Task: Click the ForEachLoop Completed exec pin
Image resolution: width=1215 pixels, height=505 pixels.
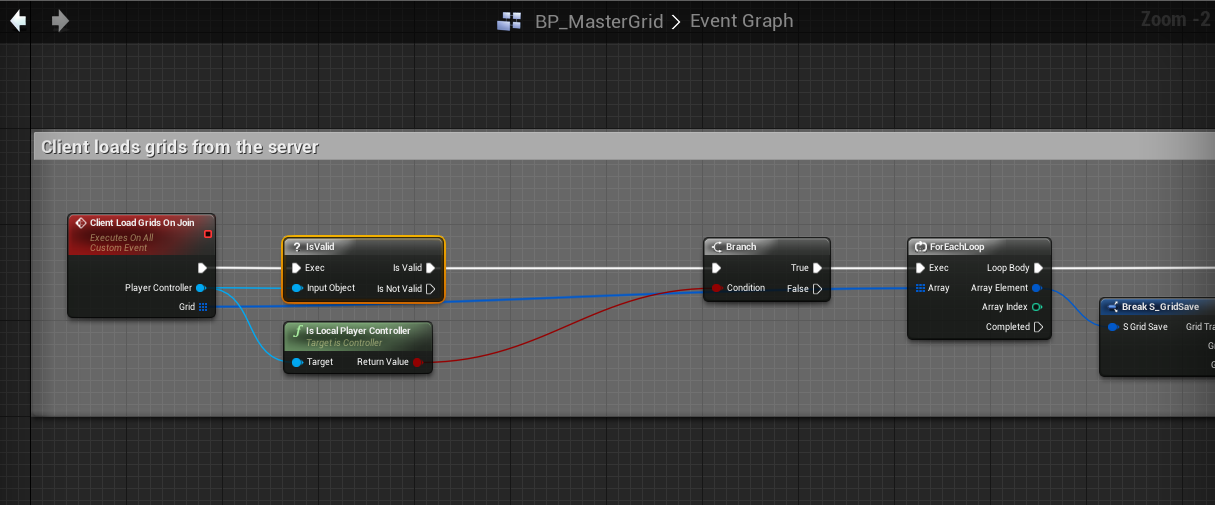Action: click(x=1038, y=327)
